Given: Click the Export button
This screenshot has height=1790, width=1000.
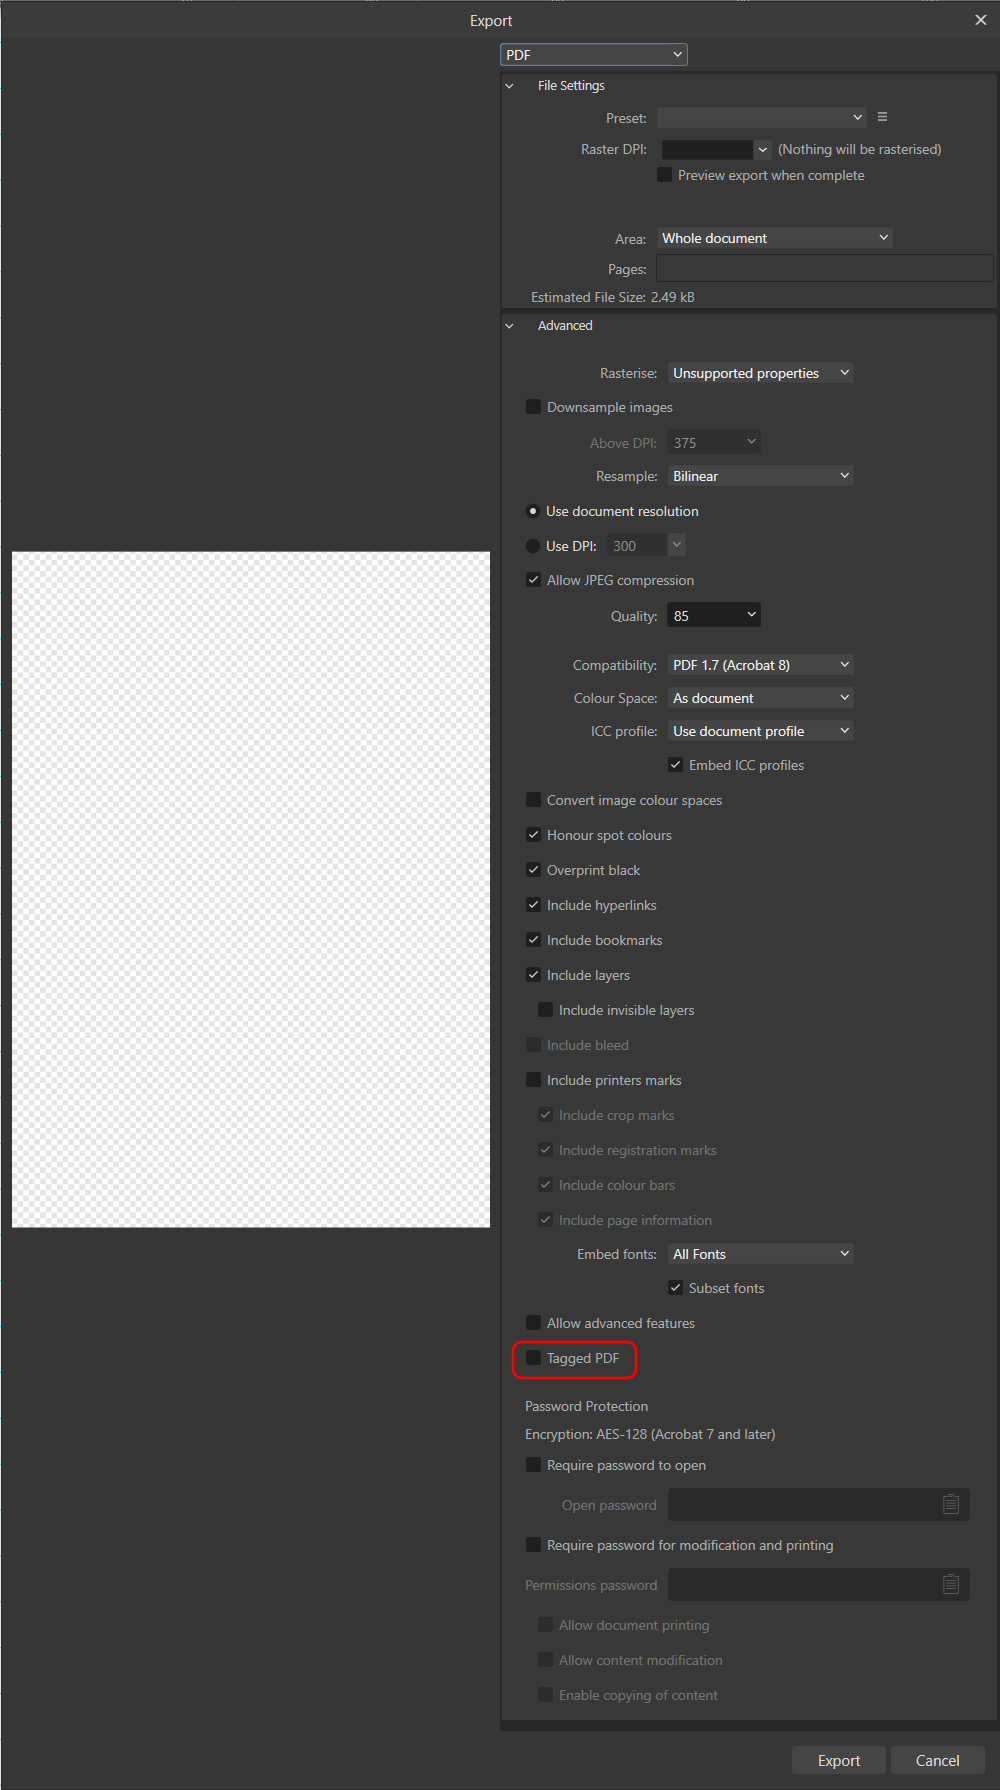Looking at the screenshot, I should (839, 1761).
